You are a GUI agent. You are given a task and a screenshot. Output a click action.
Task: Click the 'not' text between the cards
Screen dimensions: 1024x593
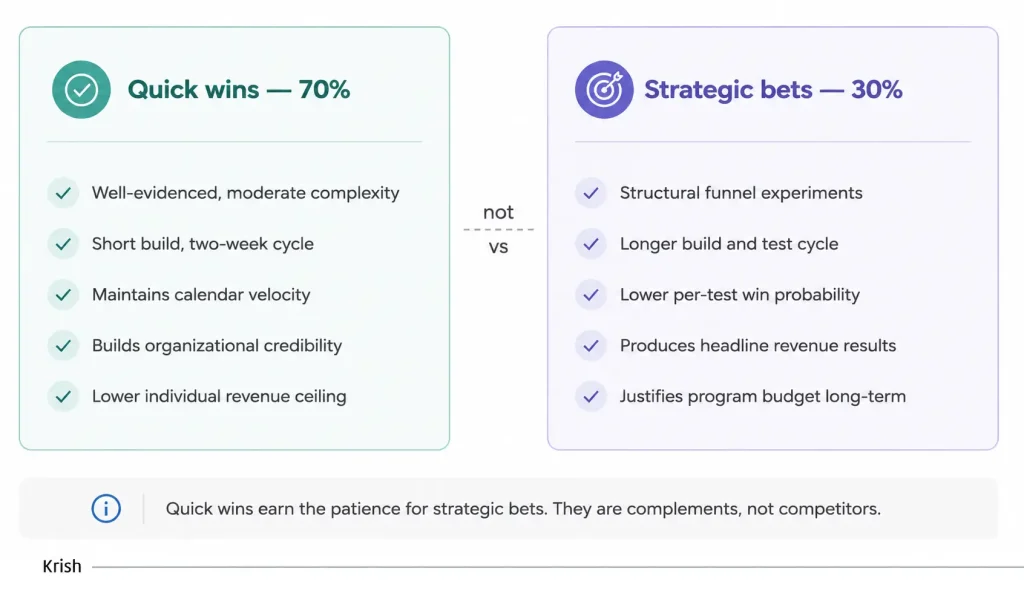tap(498, 212)
